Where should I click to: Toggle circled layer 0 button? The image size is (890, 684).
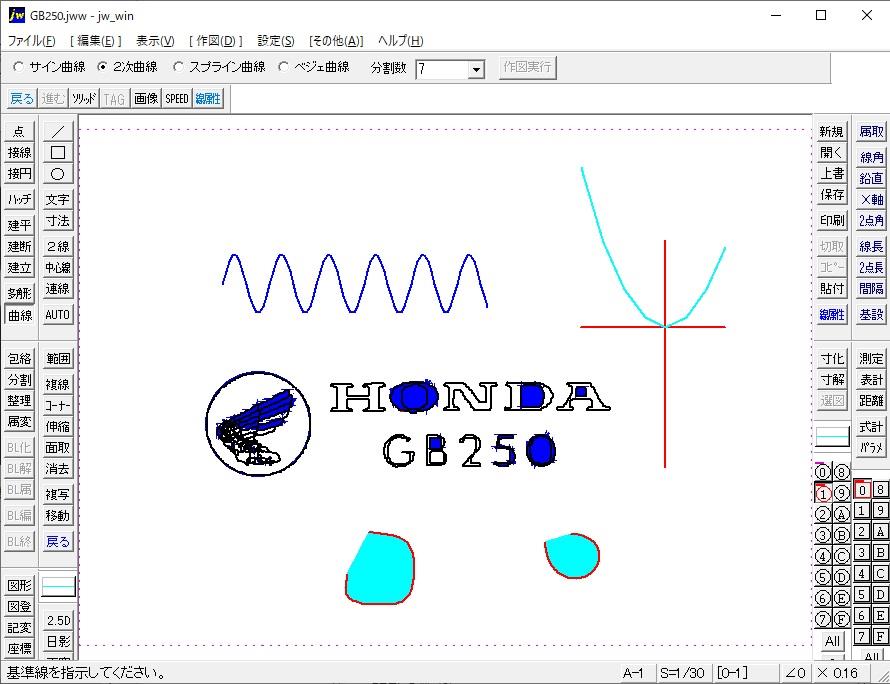(822, 472)
